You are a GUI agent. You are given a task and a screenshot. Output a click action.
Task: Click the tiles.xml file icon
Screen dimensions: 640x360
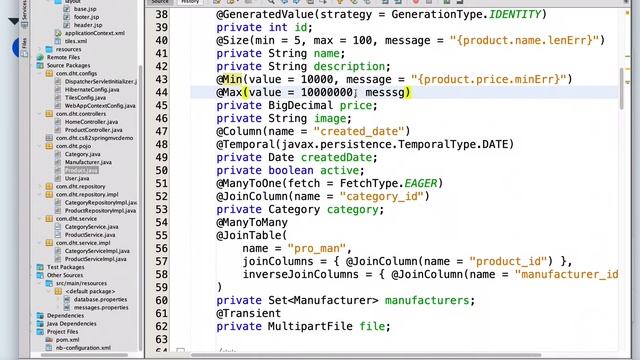pyautogui.click(x=58, y=41)
